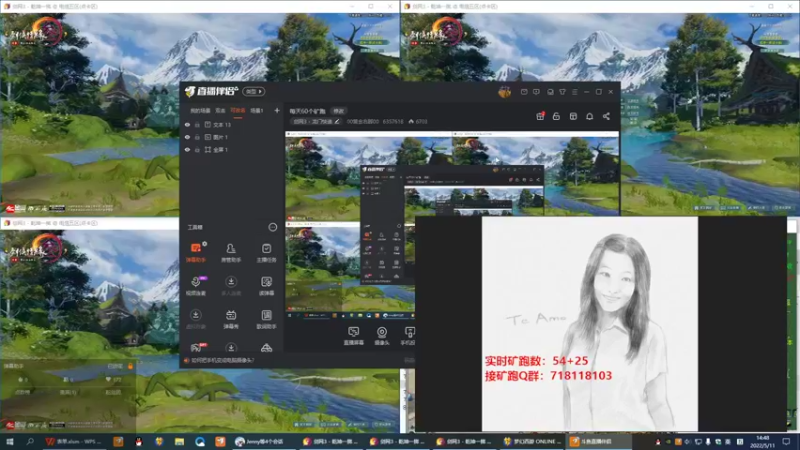The image size is (800, 450).
Task: Open the 主播任务 tool
Action: [x=266, y=252]
